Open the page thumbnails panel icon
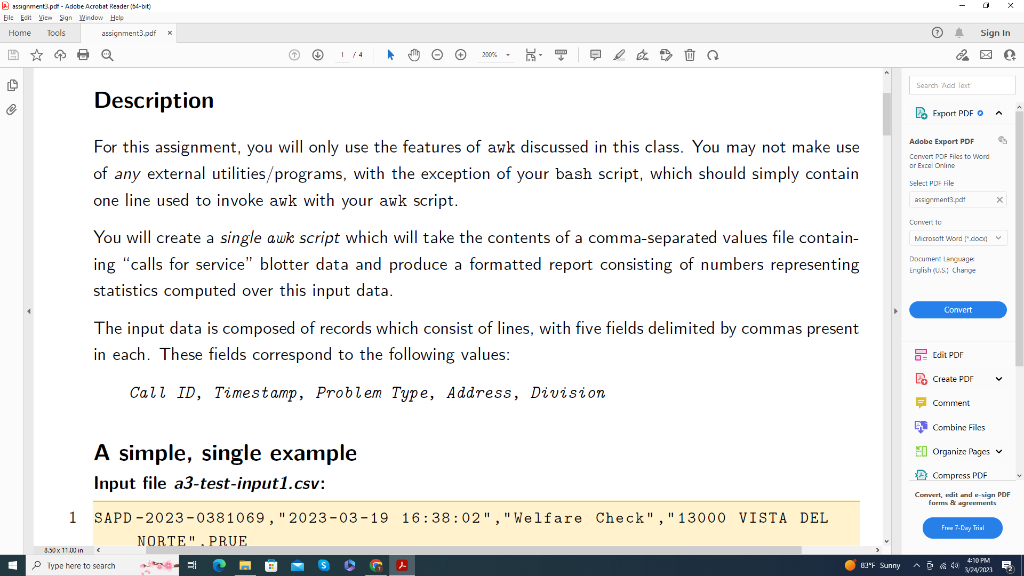The height and width of the screenshot is (576, 1024). [x=12, y=86]
